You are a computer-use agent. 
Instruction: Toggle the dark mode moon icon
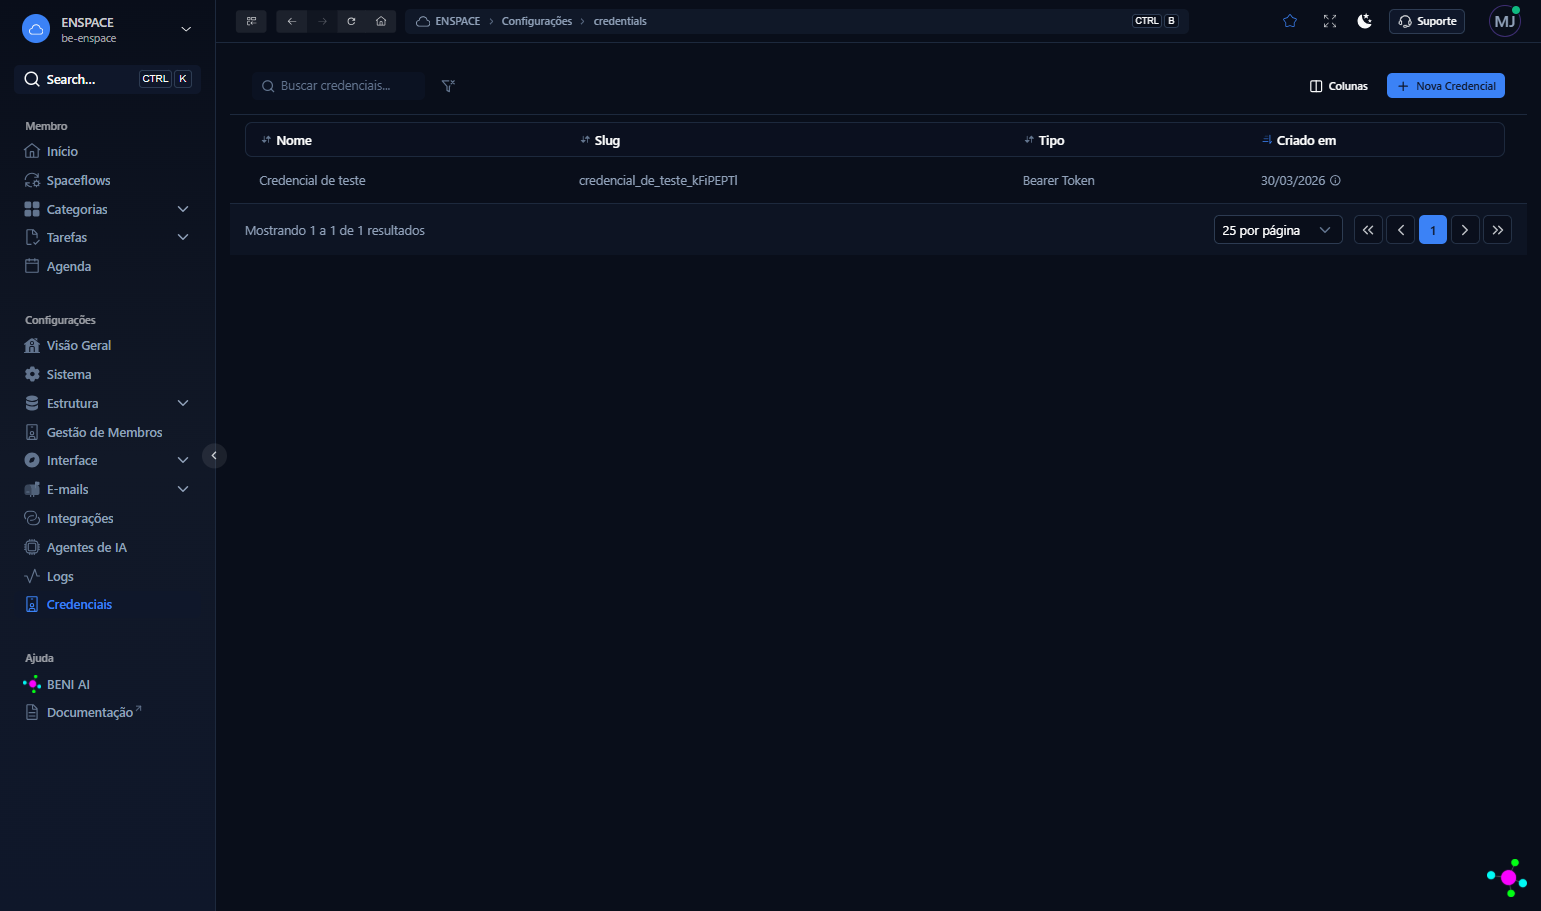(x=1364, y=21)
